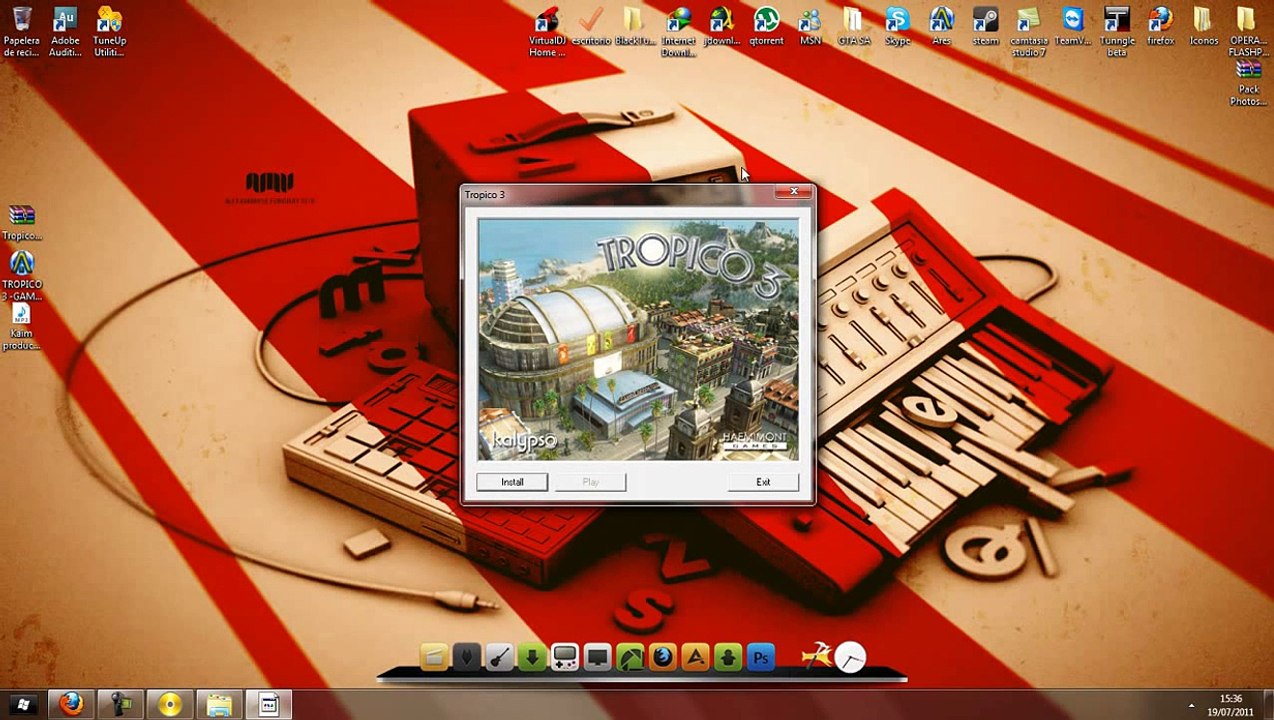Image resolution: width=1274 pixels, height=720 pixels.
Task: Select the BlackTu... folder on desktop
Action: click(x=634, y=27)
